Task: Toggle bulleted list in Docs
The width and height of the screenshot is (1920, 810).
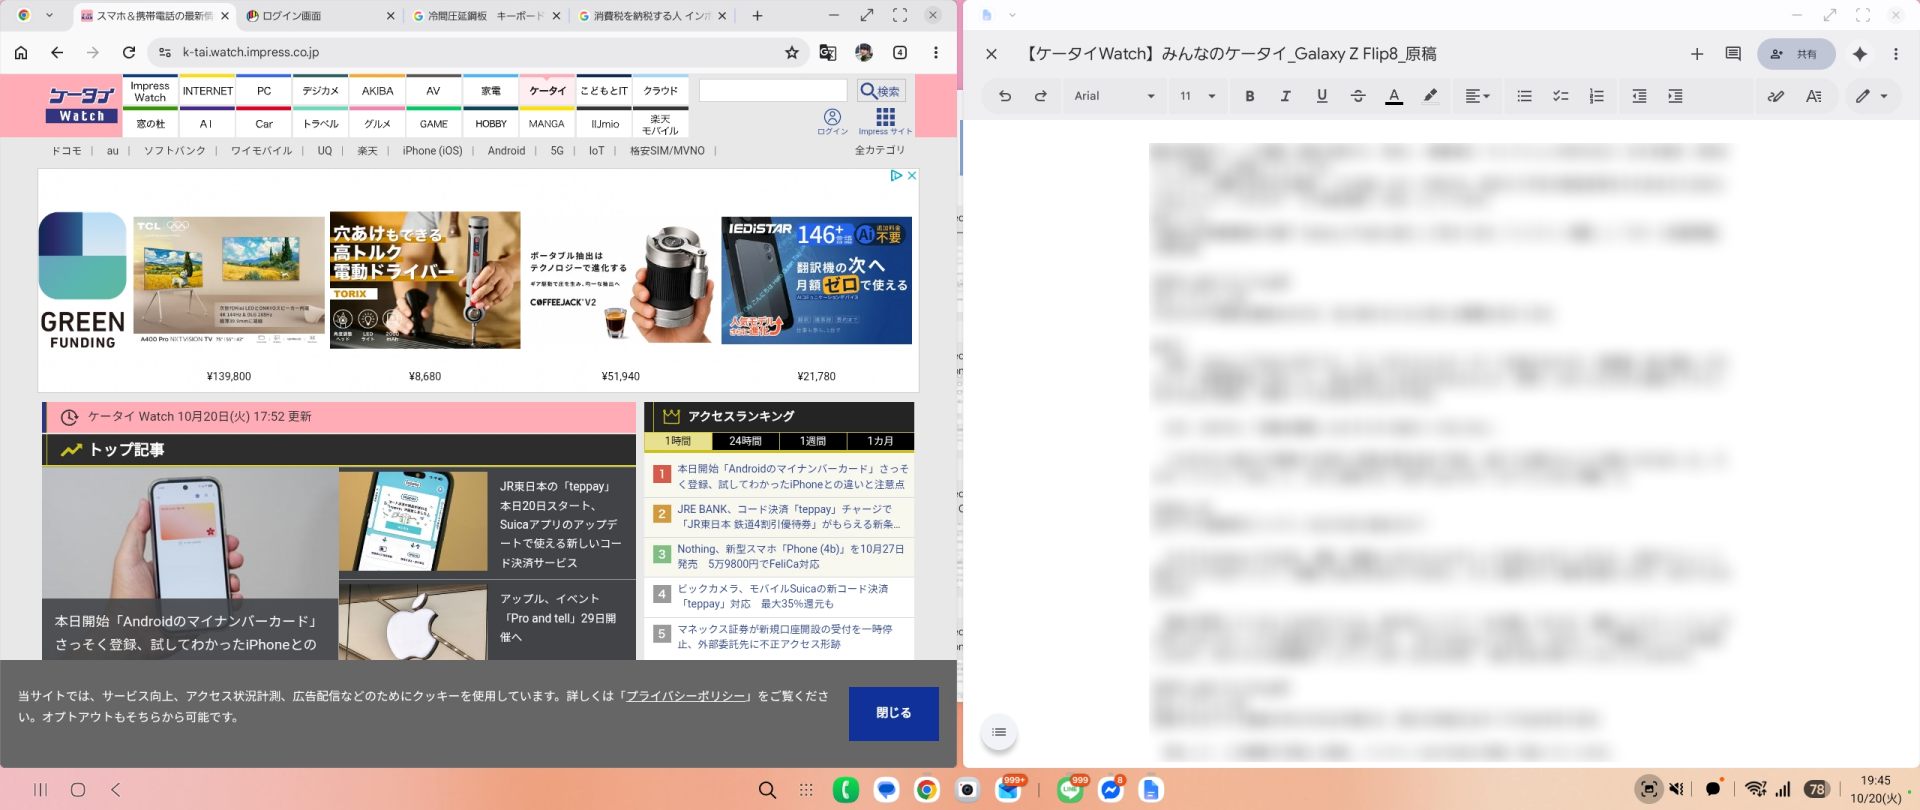Action: (1524, 96)
